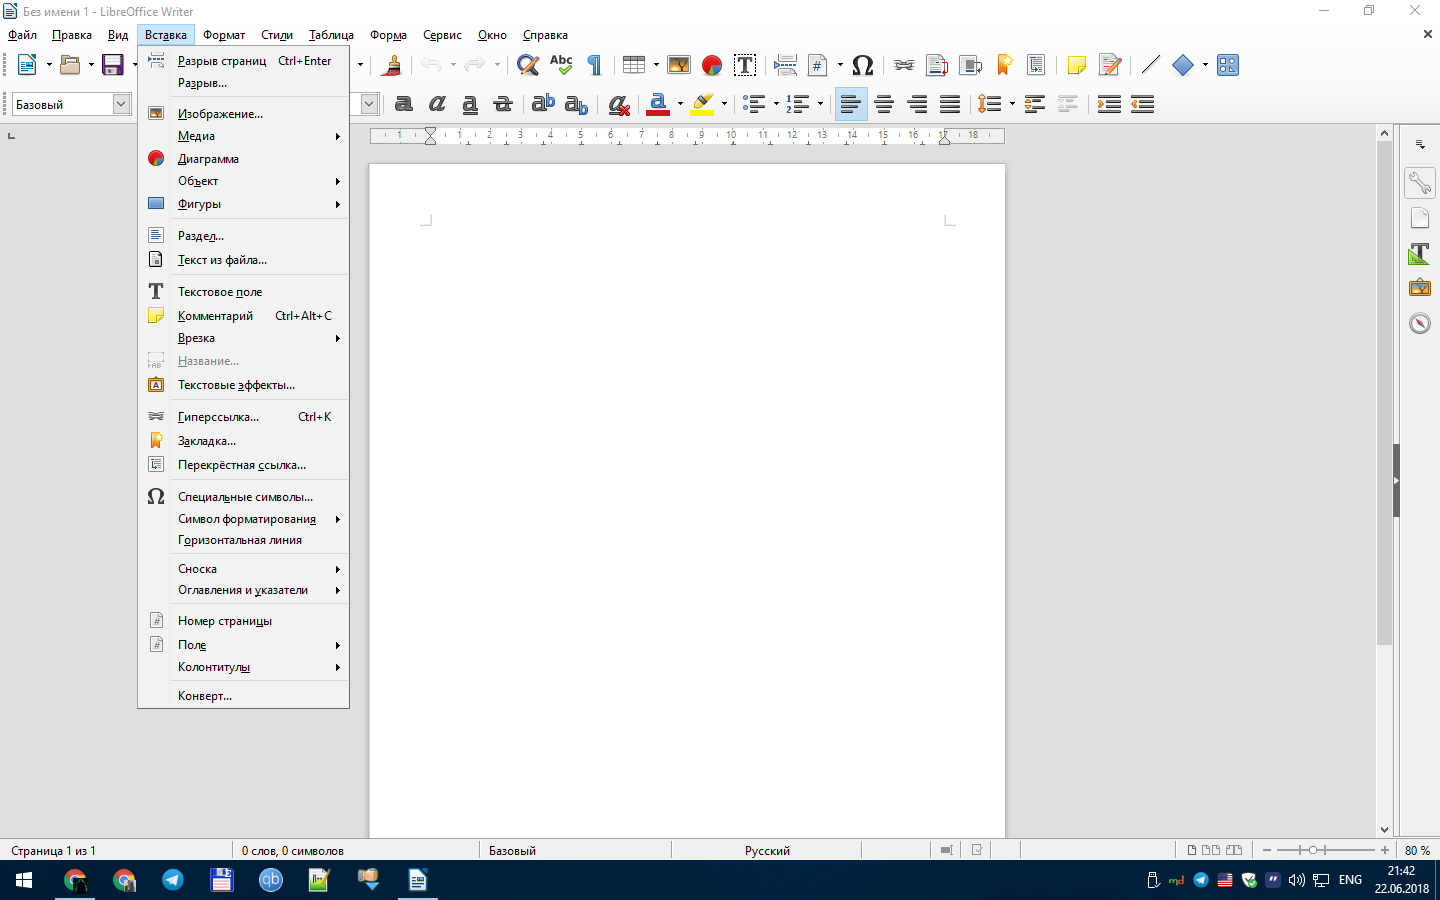Viewport: 1440px width, 900px height.
Task: Click the Open file folder icon
Action: [x=70, y=65]
